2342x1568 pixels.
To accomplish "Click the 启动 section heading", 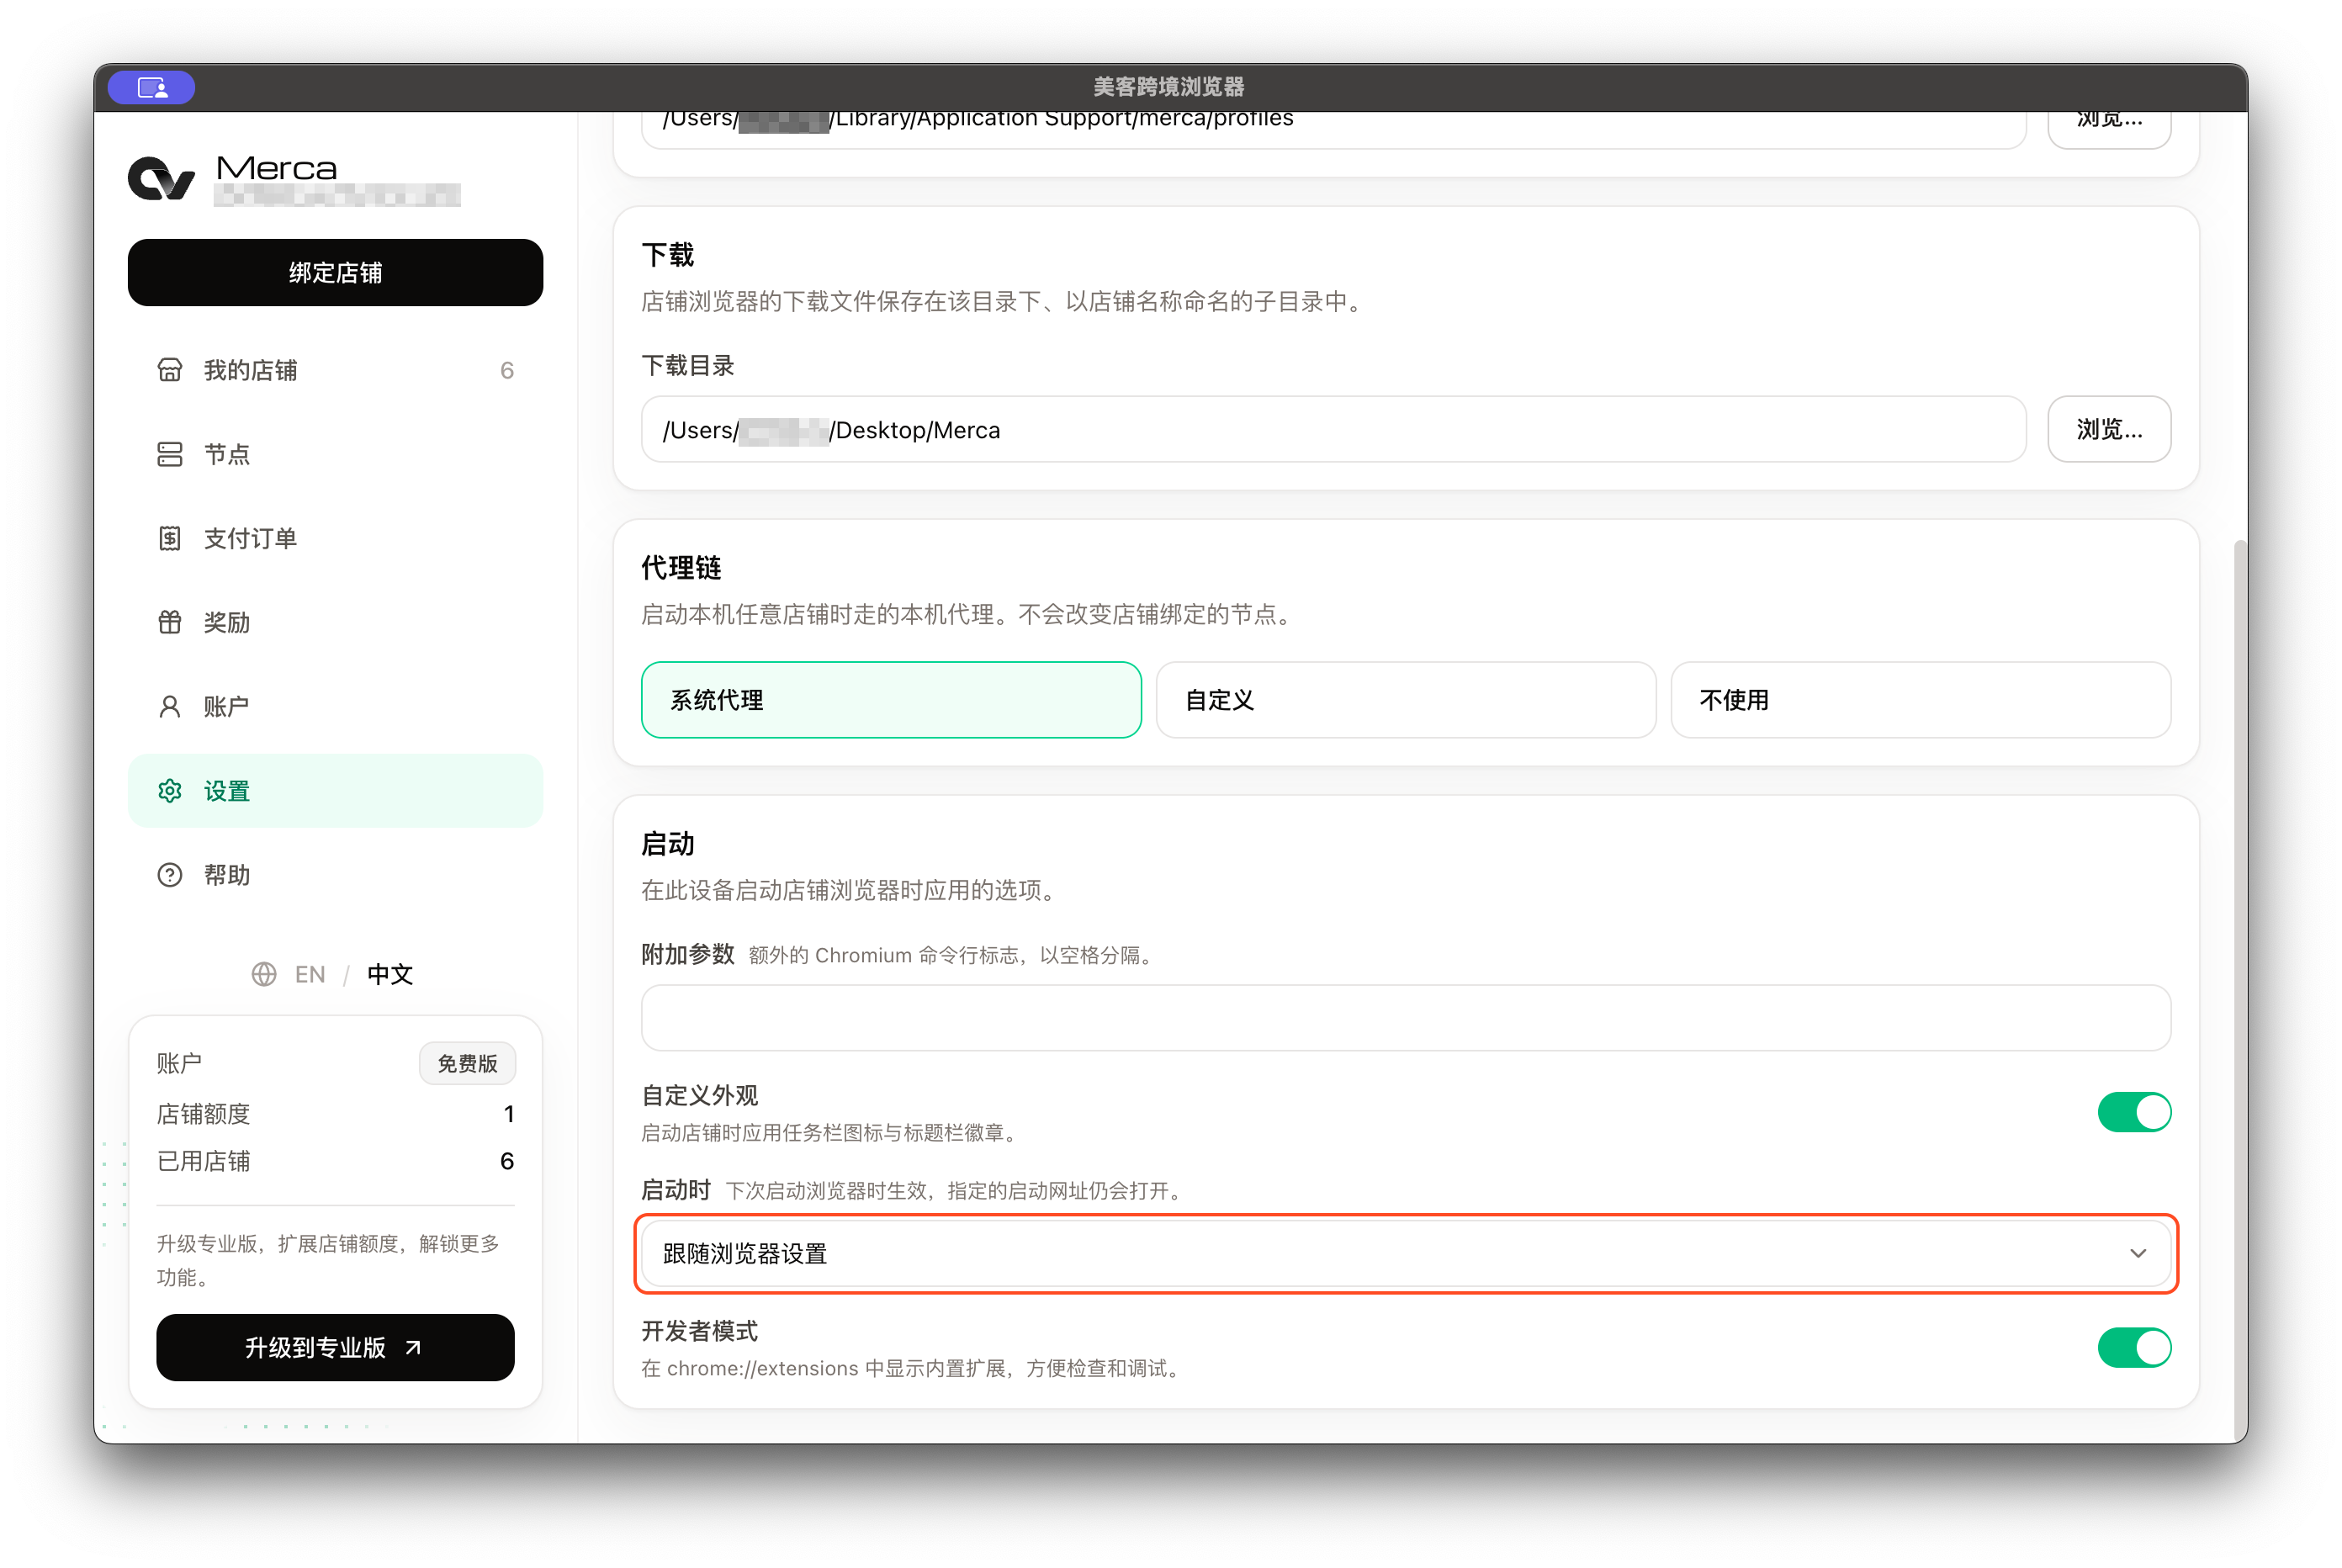I will pyautogui.click(x=668, y=844).
